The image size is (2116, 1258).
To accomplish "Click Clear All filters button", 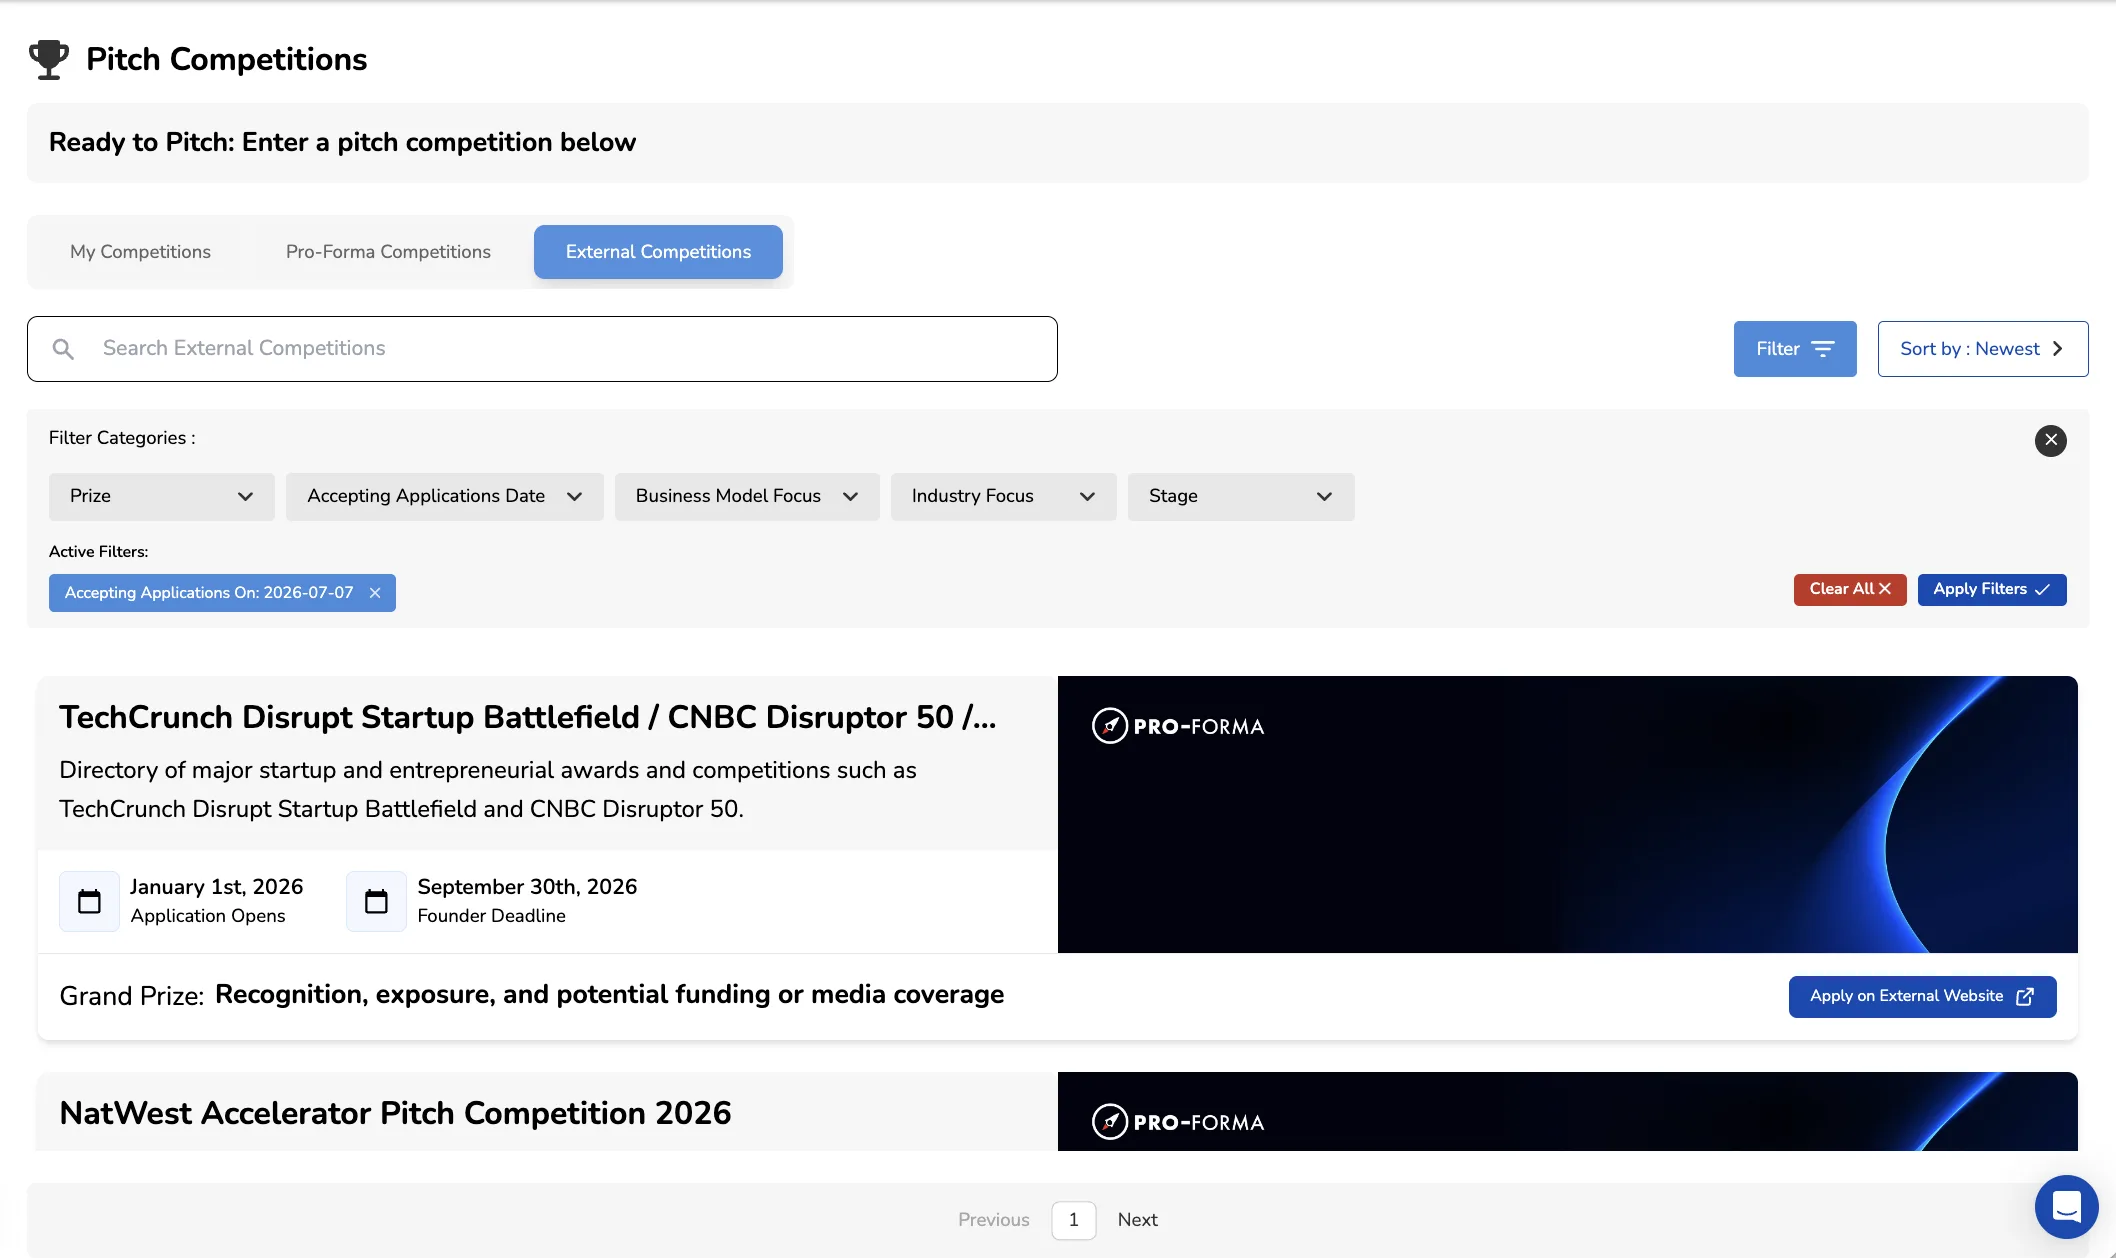I will click(1849, 590).
